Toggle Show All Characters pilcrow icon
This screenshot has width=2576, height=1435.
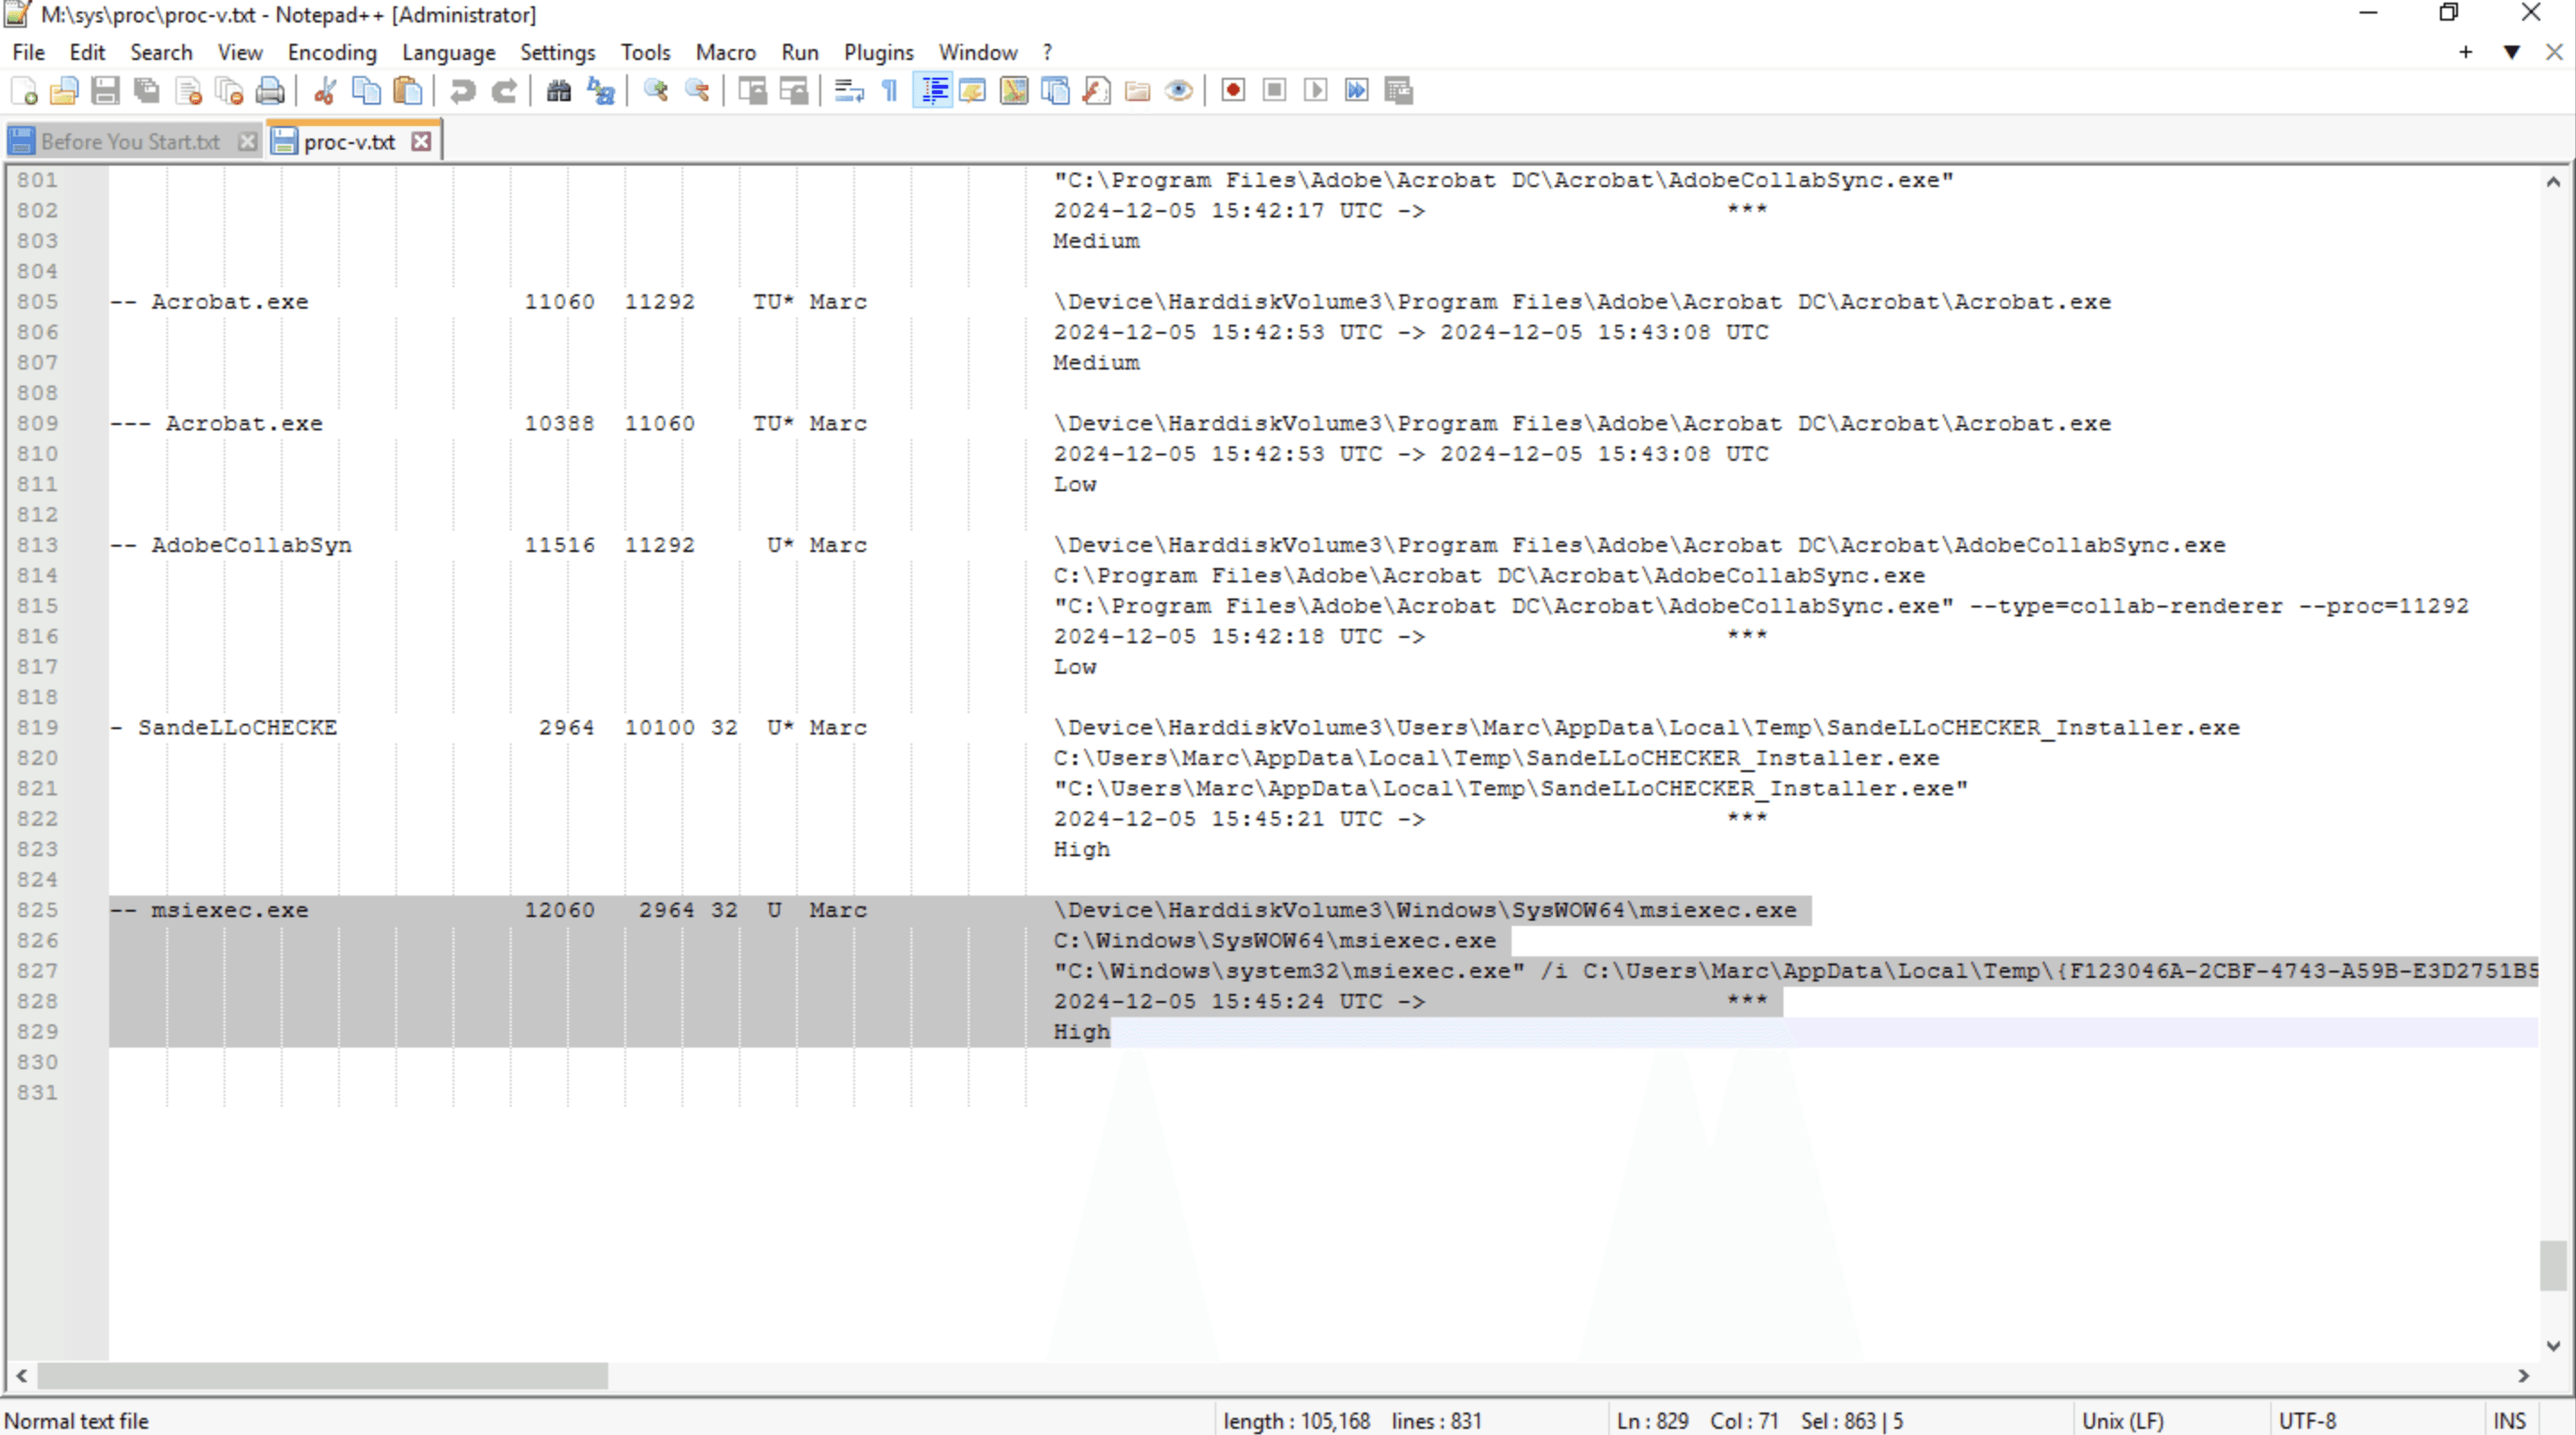(889, 91)
